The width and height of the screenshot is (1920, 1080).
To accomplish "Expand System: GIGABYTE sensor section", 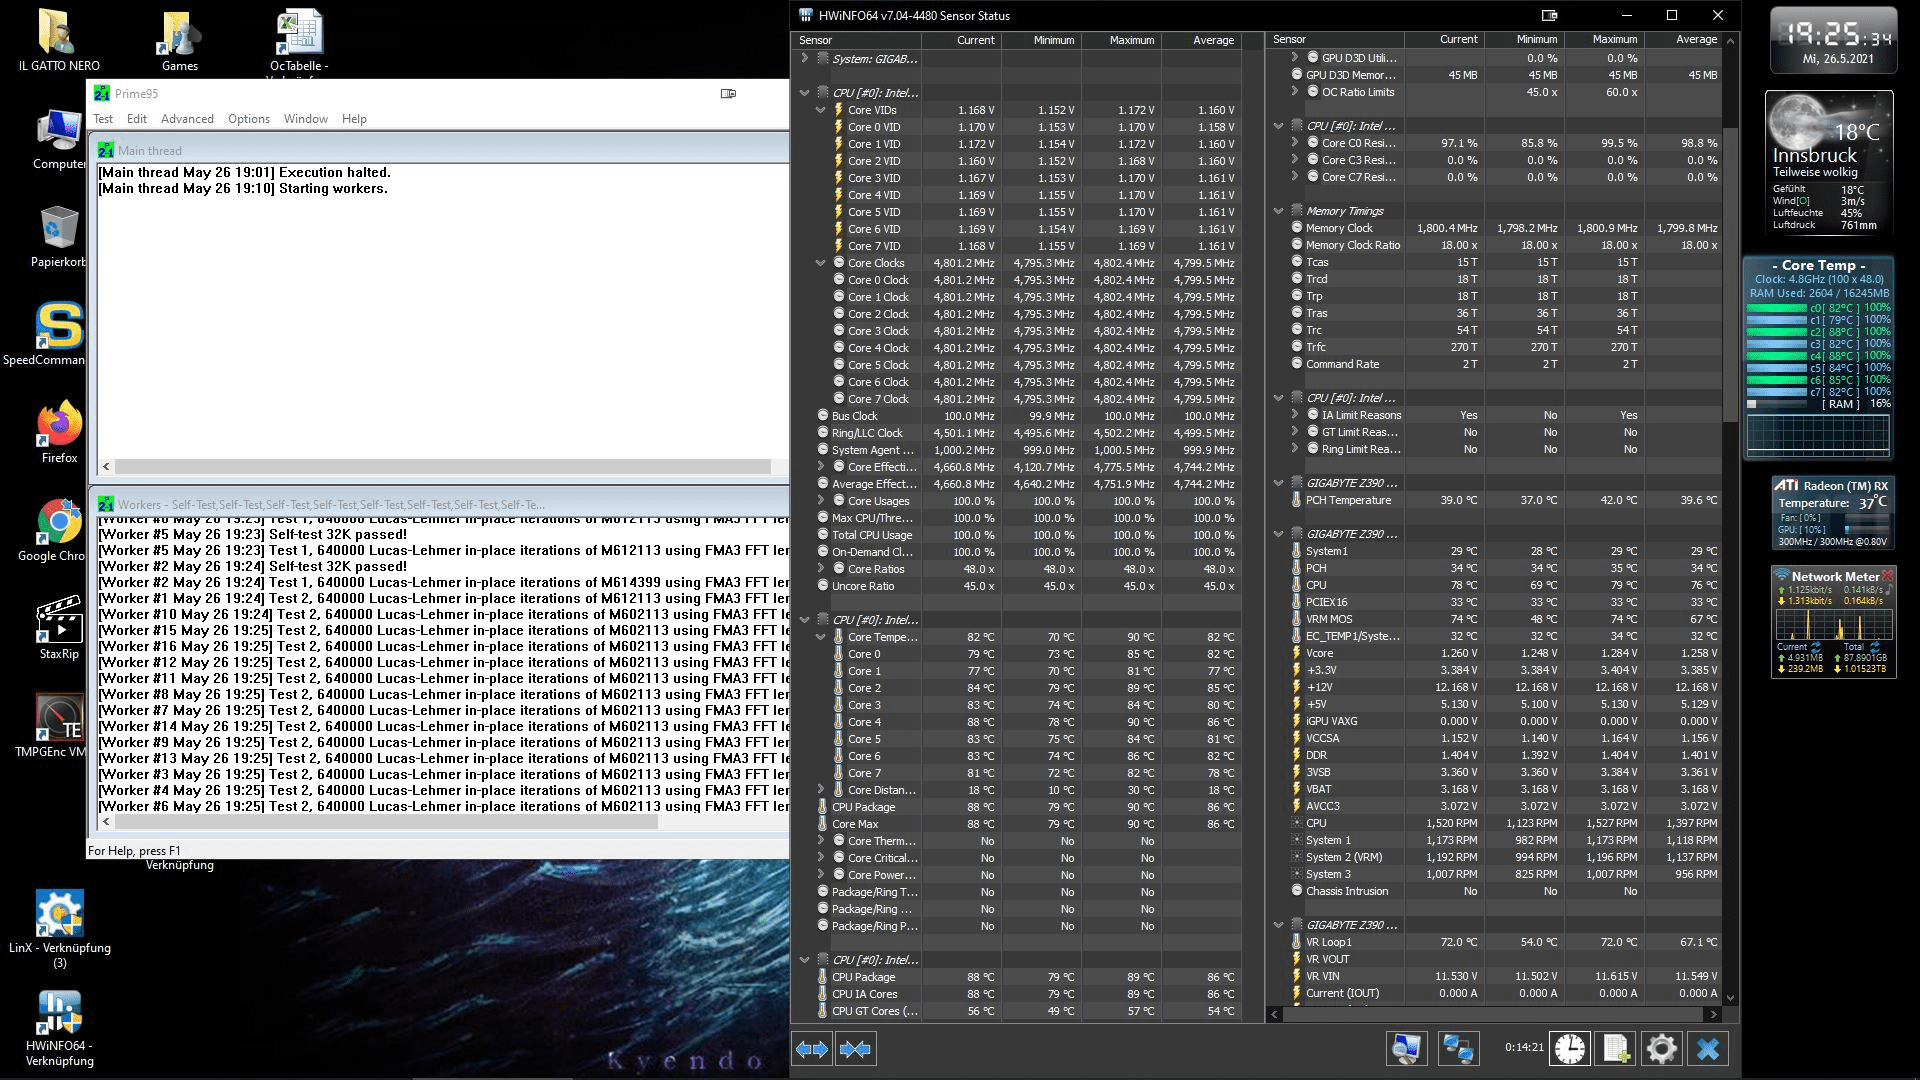I will click(804, 58).
